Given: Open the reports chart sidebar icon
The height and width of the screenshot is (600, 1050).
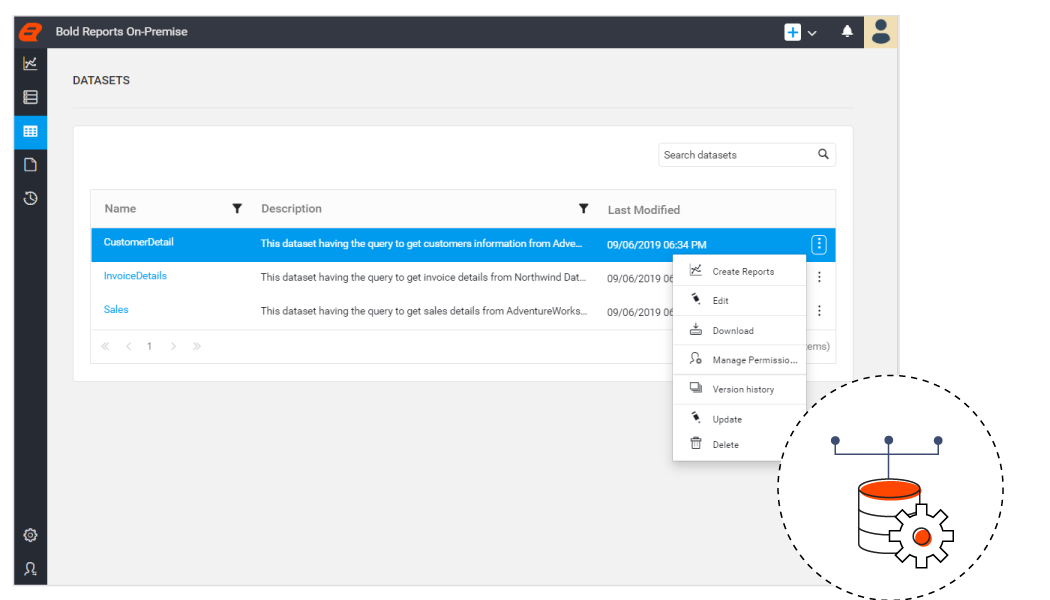Looking at the screenshot, I should coord(30,64).
